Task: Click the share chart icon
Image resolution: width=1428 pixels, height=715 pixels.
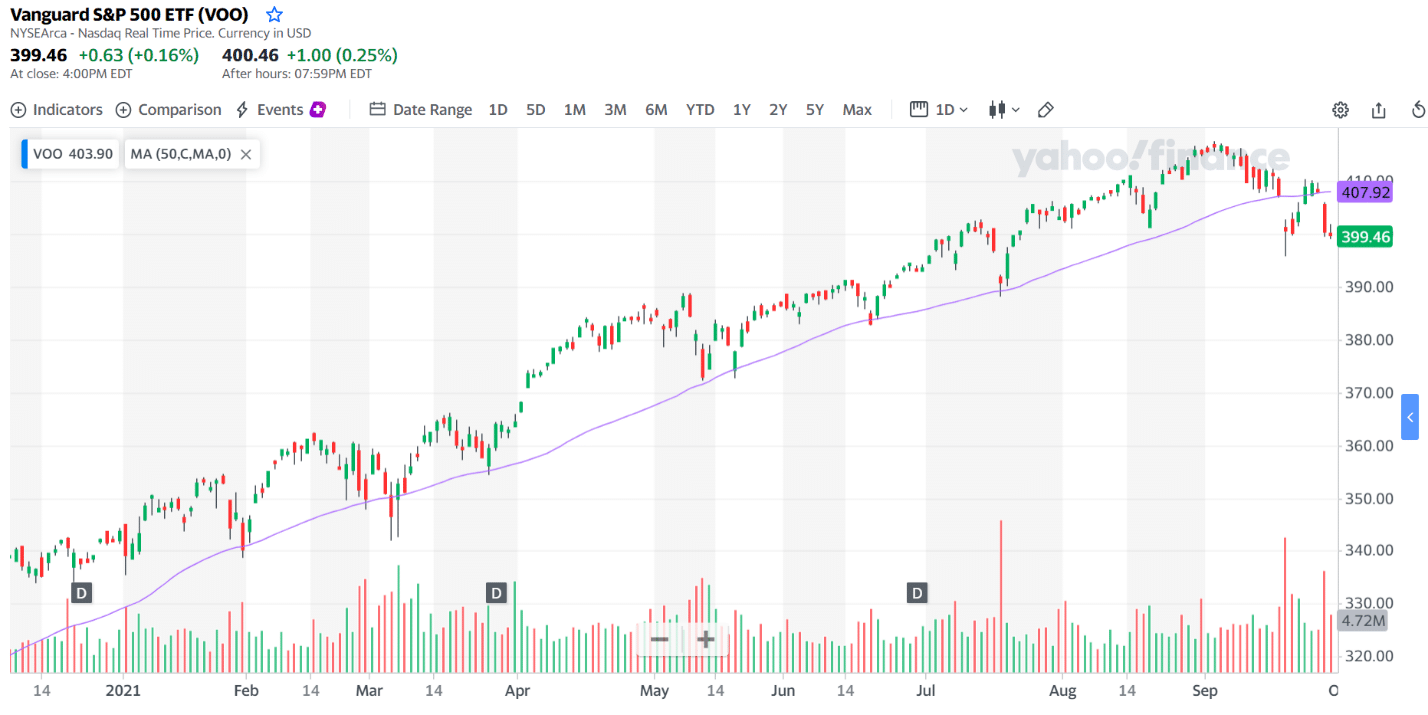Action: [x=1379, y=110]
